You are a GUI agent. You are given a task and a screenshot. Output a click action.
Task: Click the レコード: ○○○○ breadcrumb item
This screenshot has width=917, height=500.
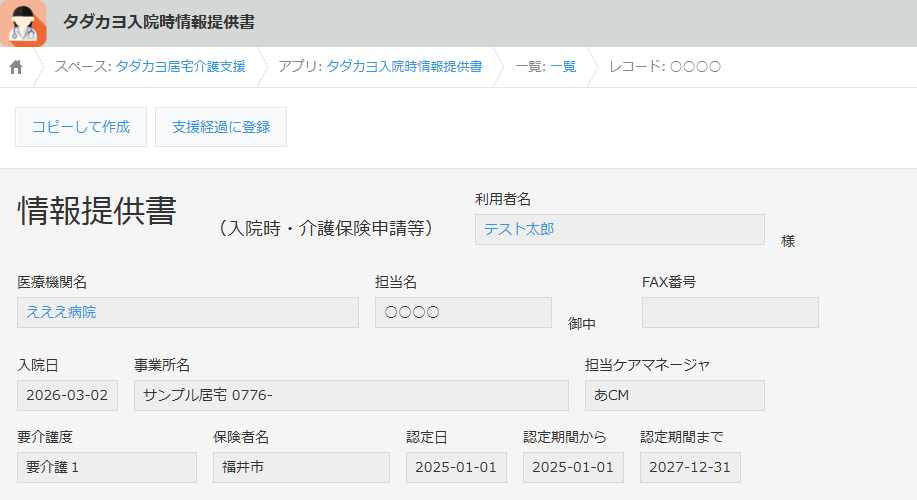pos(664,67)
